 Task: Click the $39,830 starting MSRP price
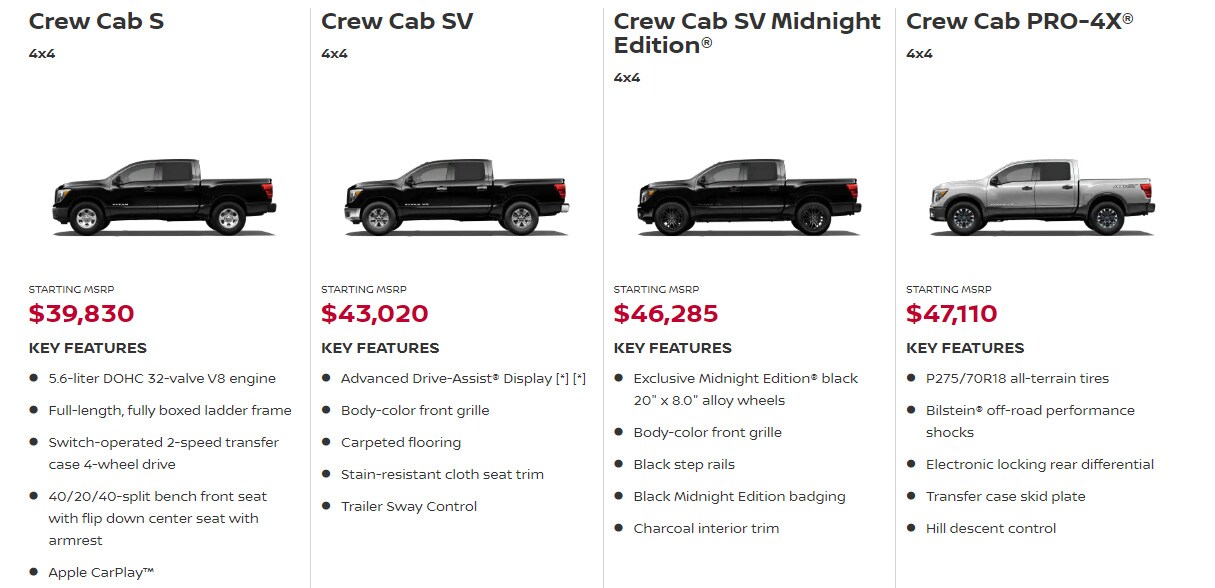click(x=81, y=314)
